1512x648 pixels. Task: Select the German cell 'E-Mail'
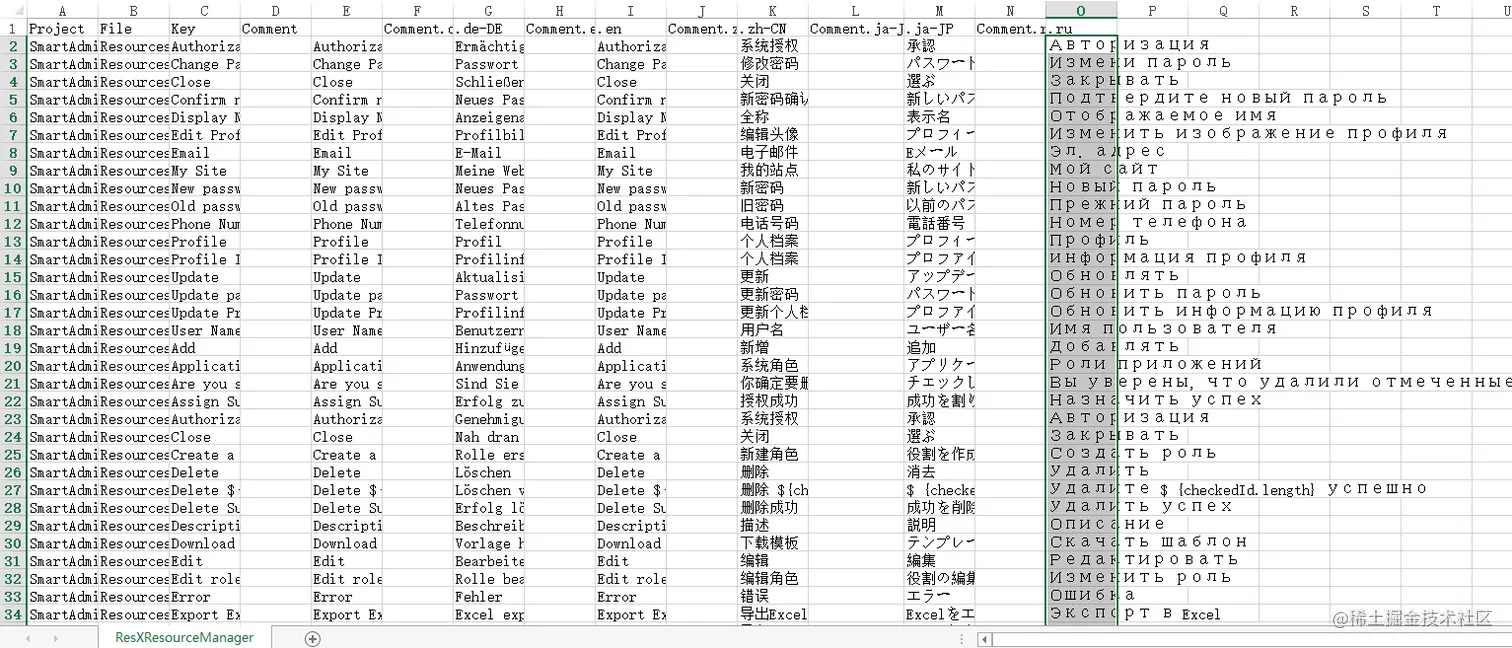(488, 153)
